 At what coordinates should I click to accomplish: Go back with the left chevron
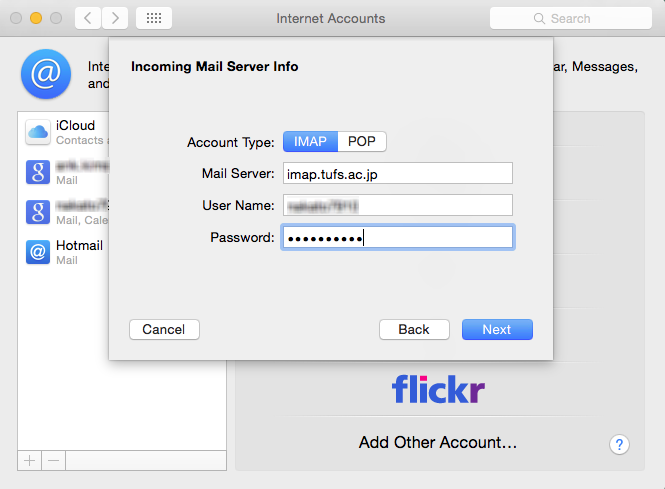pos(88,18)
